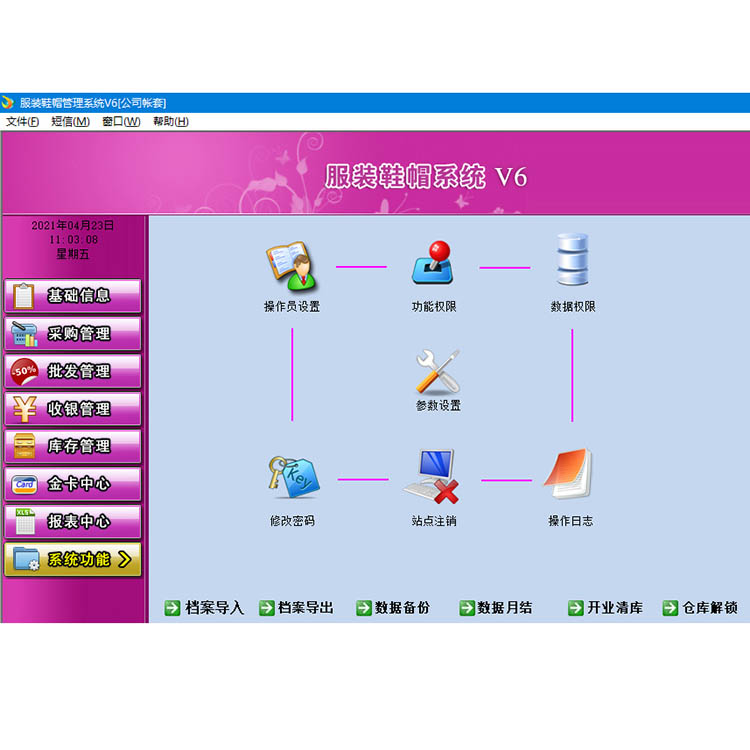The width and height of the screenshot is (750, 750).
Task: Click the app logo in the title bar
Action: pos(8,102)
